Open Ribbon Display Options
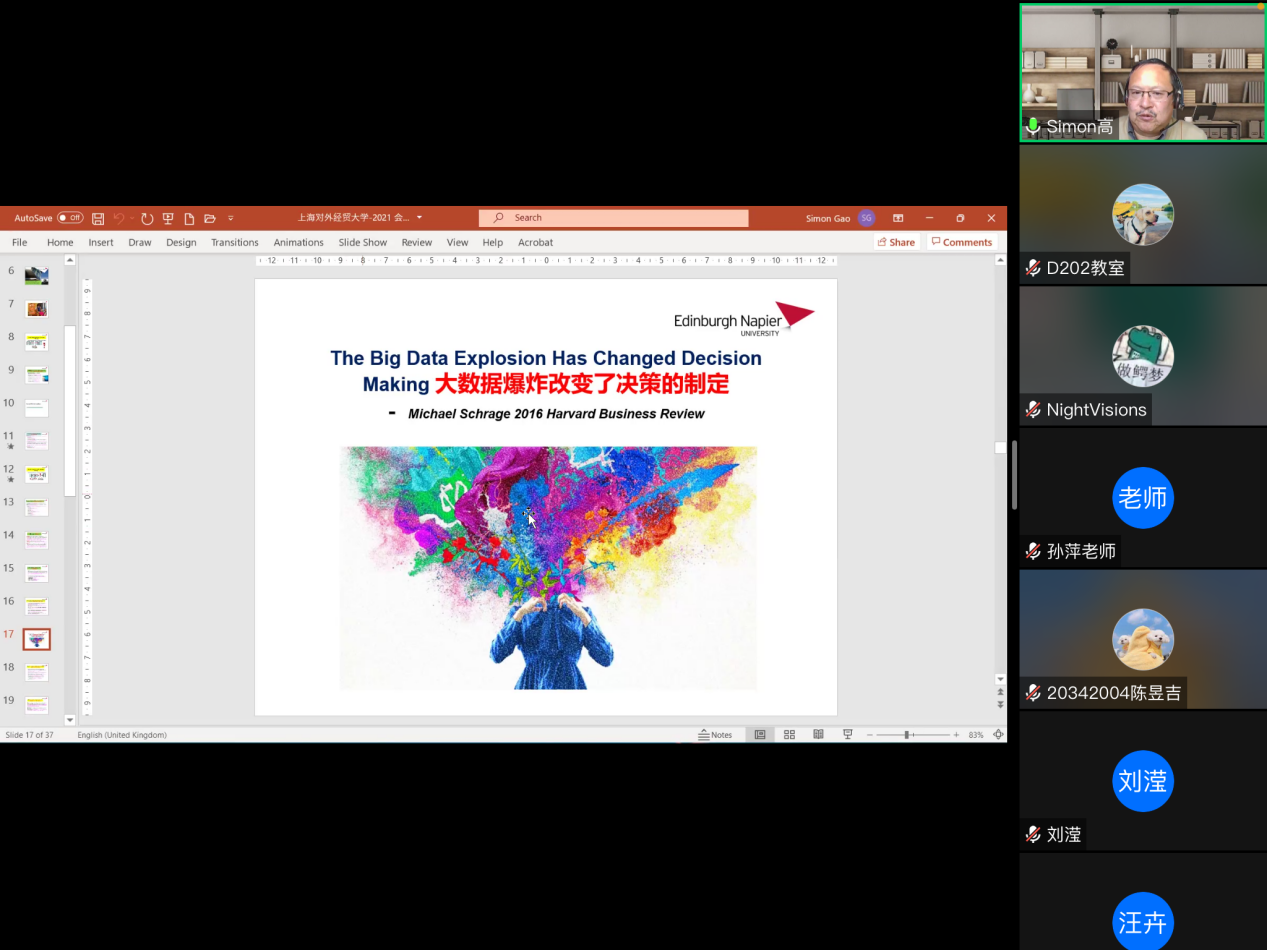This screenshot has height=950, width=1267. (898, 218)
